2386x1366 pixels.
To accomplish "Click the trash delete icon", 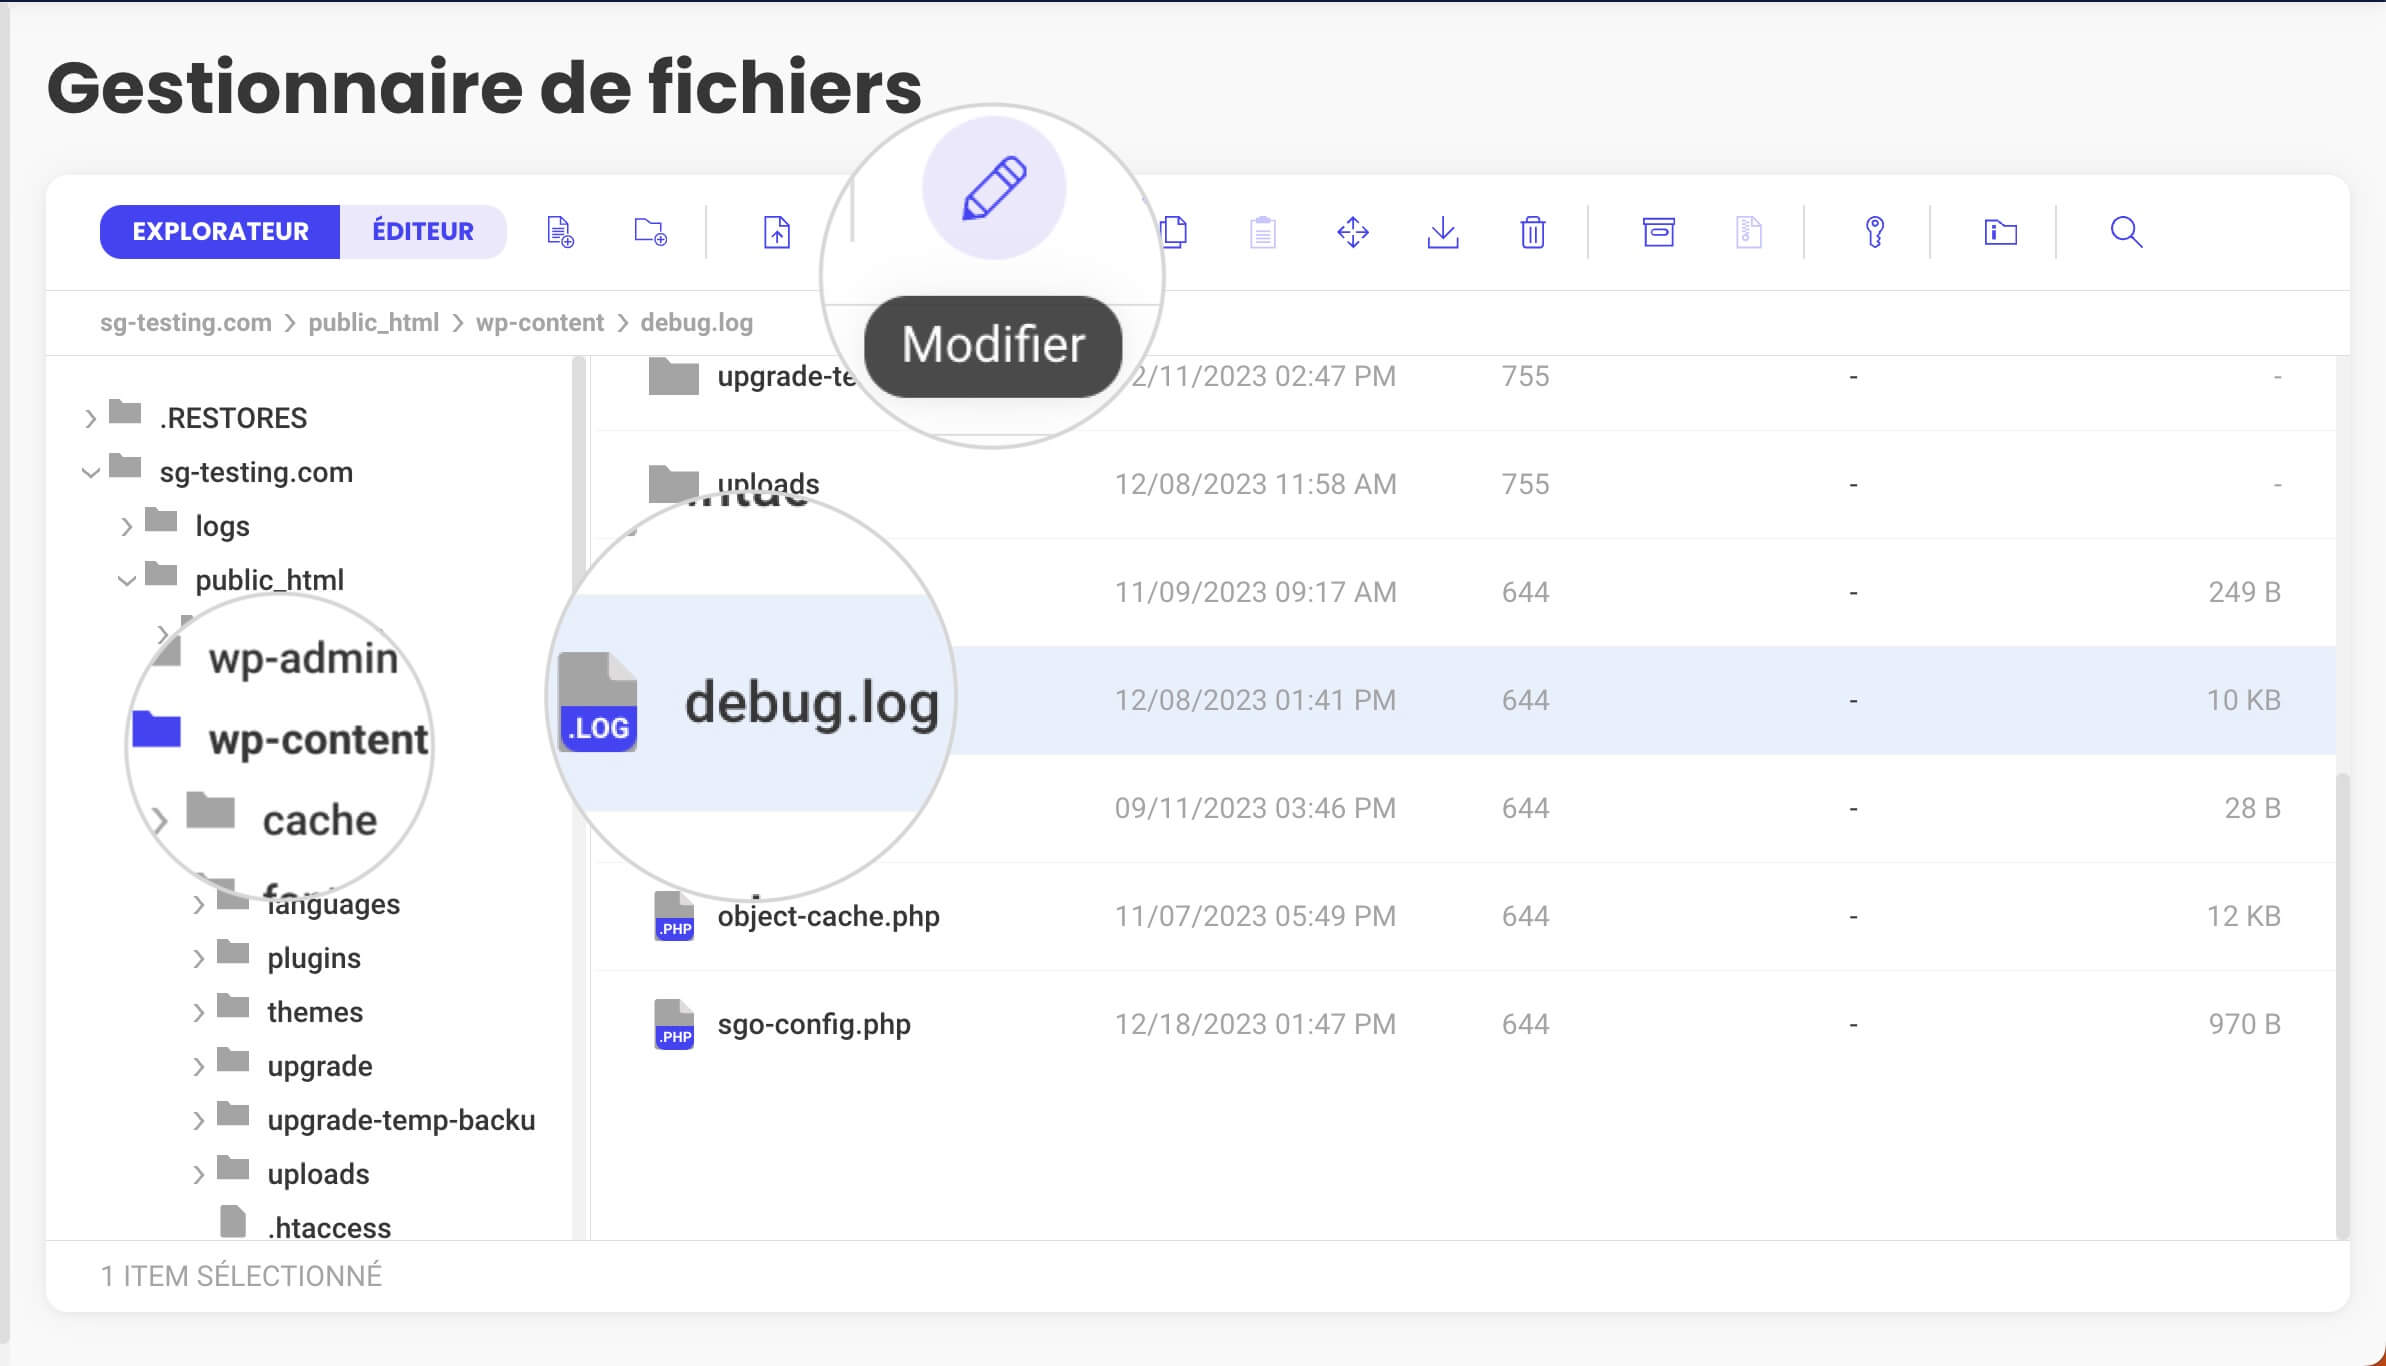I will click(1533, 232).
